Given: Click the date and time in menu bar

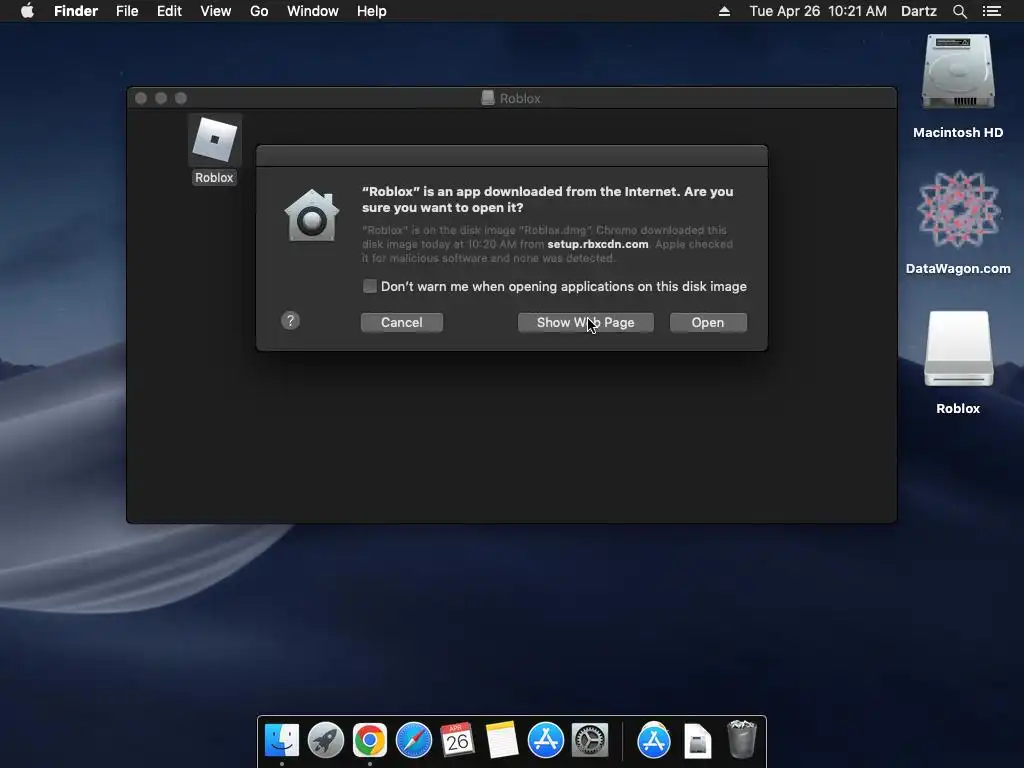Looking at the screenshot, I should [818, 11].
